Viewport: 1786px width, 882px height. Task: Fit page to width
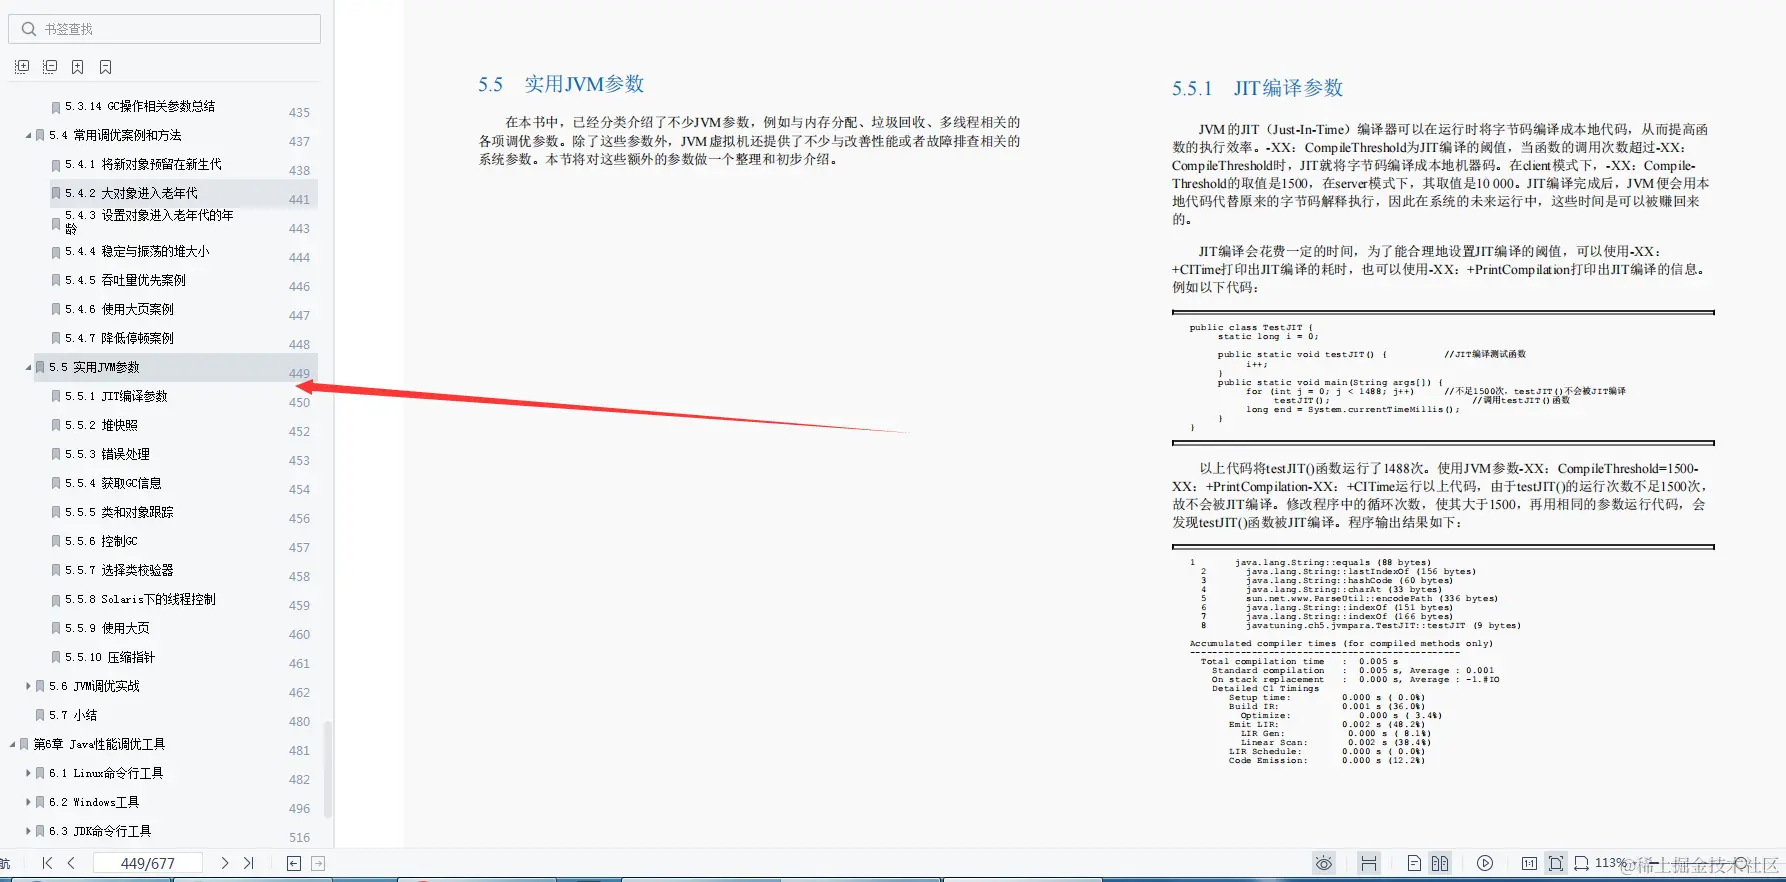1581,863
